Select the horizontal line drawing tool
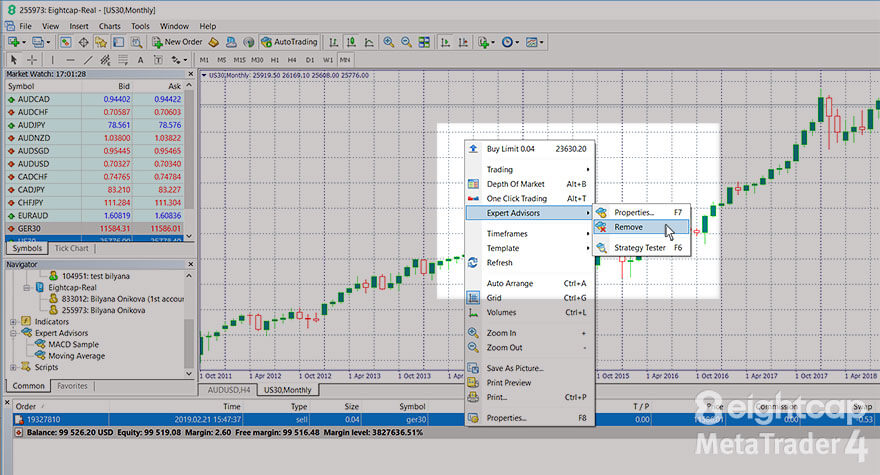The width and height of the screenshot is (880, 475). tap(70, 60)
